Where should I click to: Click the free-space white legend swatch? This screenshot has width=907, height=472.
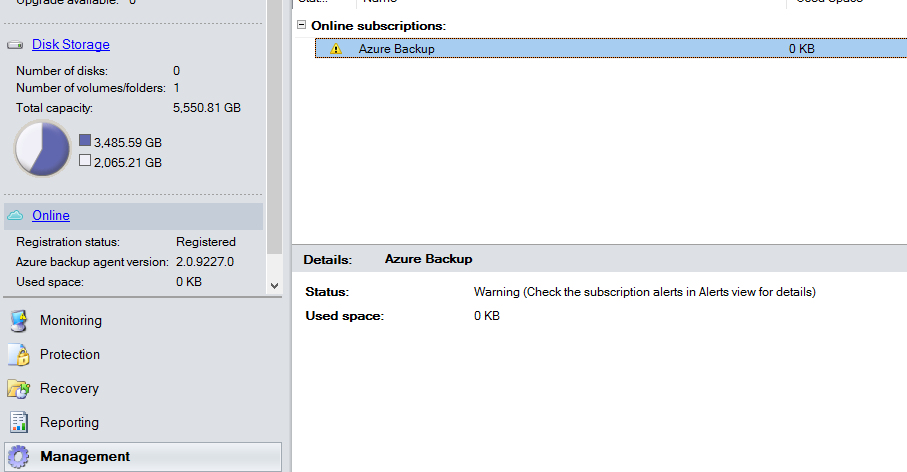[85, 160]
